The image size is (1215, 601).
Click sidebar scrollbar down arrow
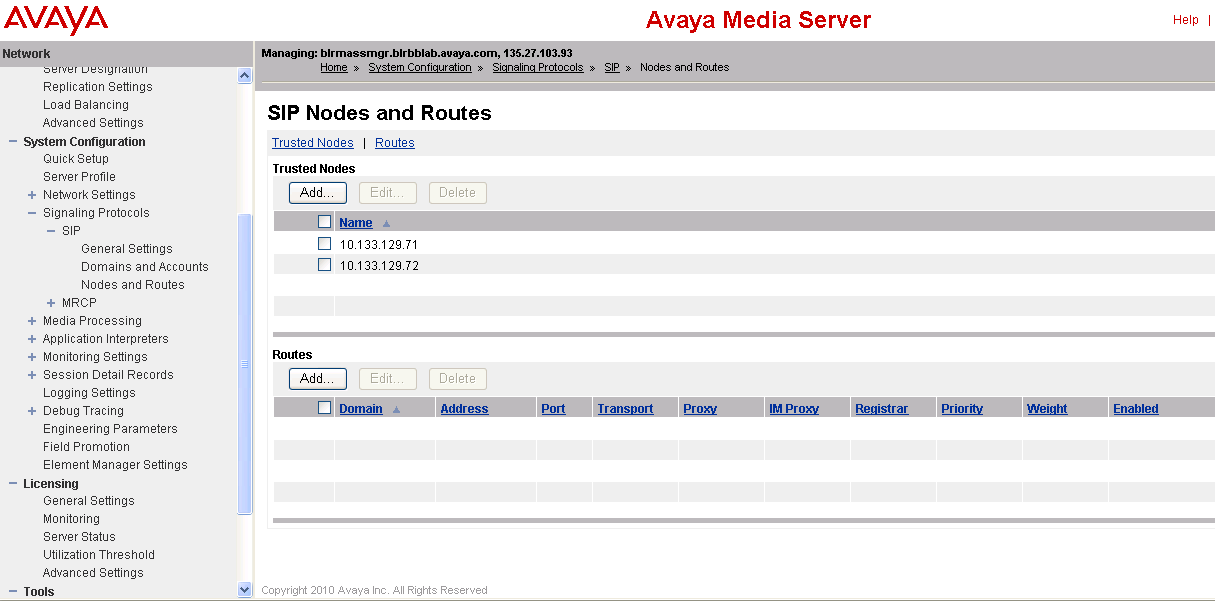pos(245,590)
